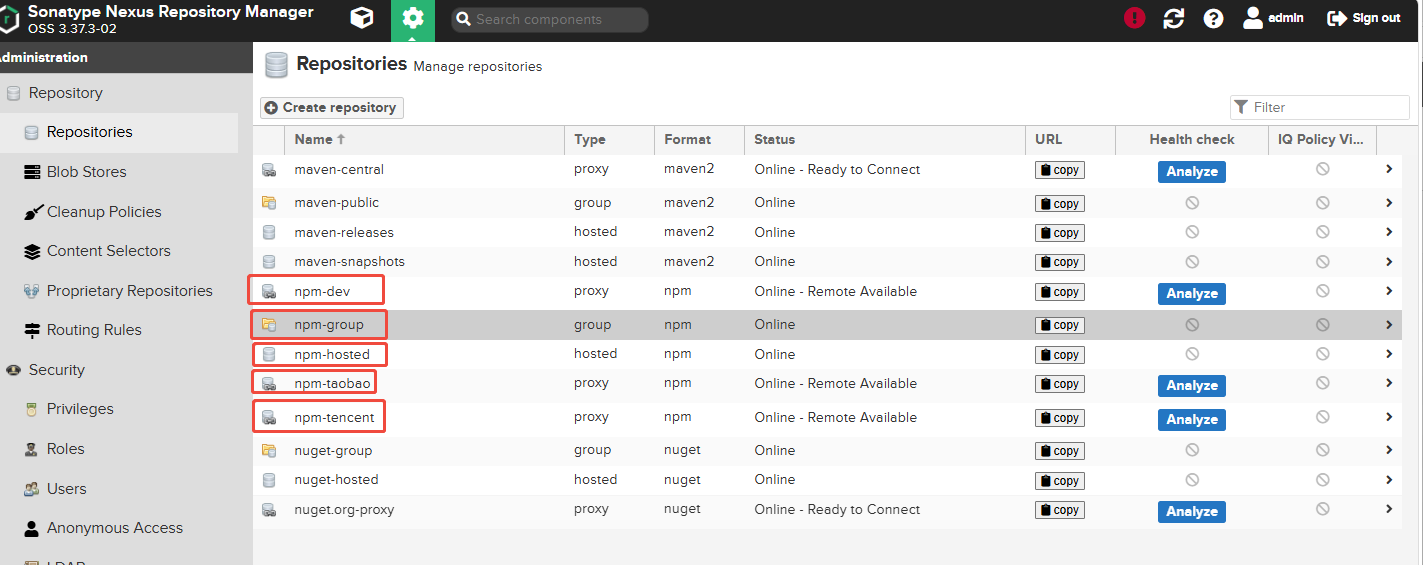Open the Browse cube icon in header
The height and width of the screenshot is (565, 1423).
pyautogui.click(x=362, y=18)
